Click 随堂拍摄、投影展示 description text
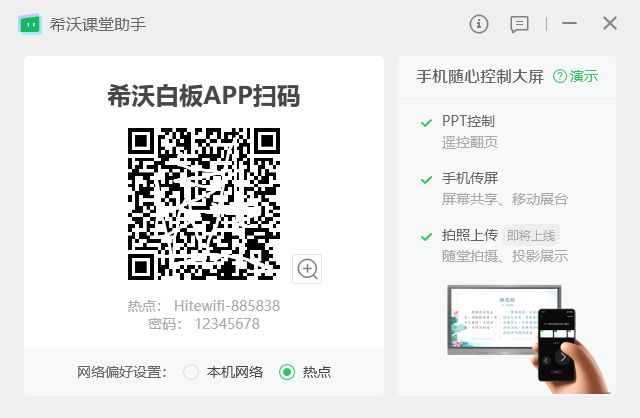This screenshot has width=640, height=418. [x=505, y=256]
